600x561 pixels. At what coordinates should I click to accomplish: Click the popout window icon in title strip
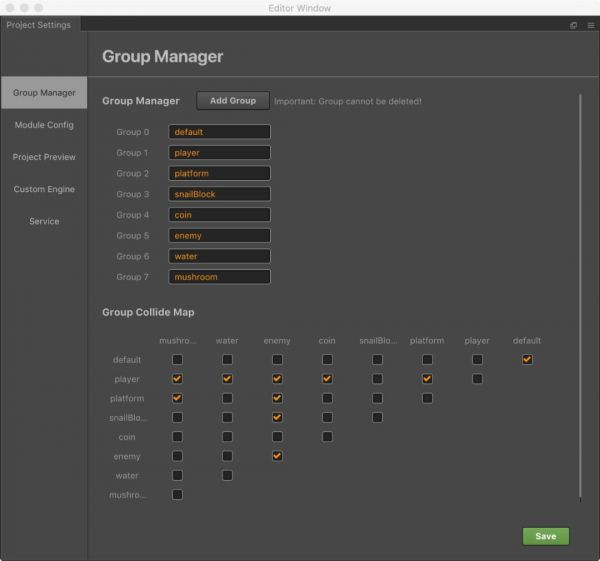coord(573,26)
